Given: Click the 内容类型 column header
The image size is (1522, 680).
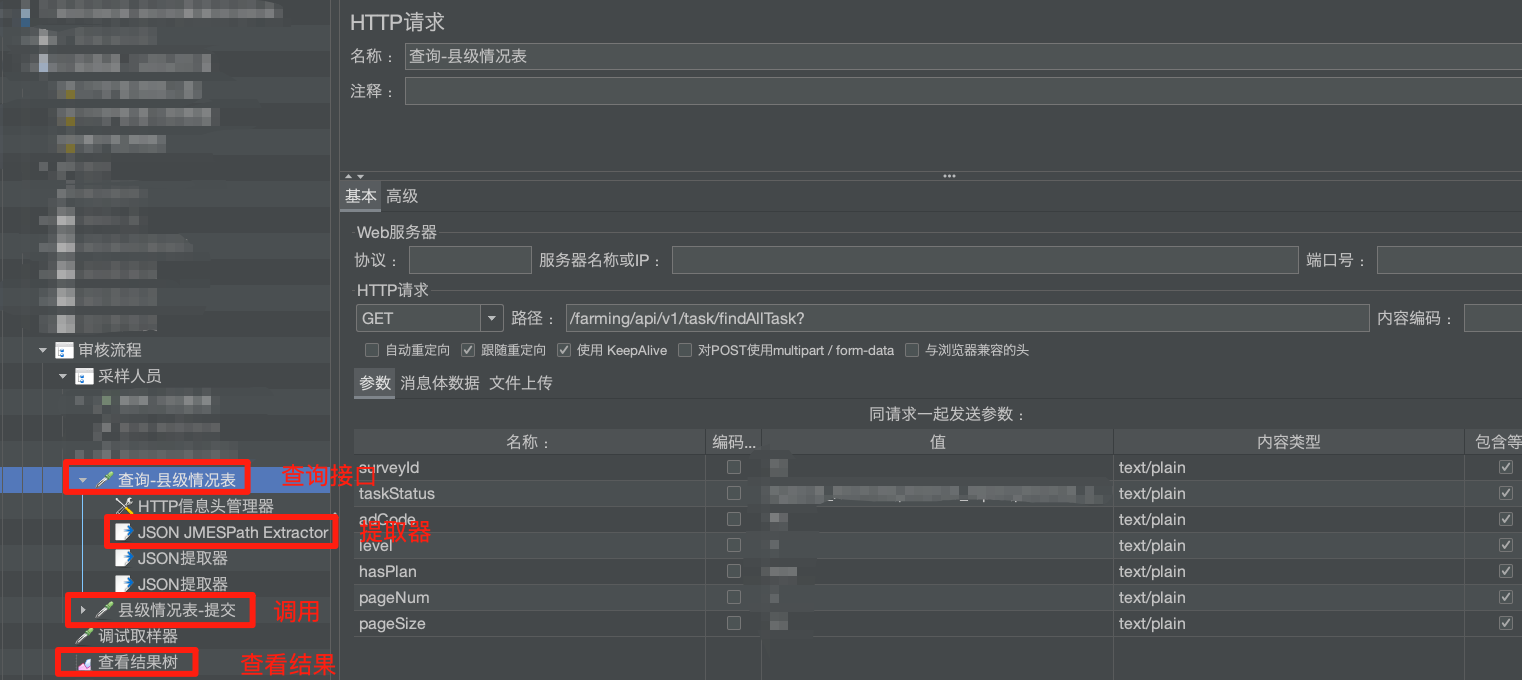Looking at the screenshot, I should (x=1289, y=441).
